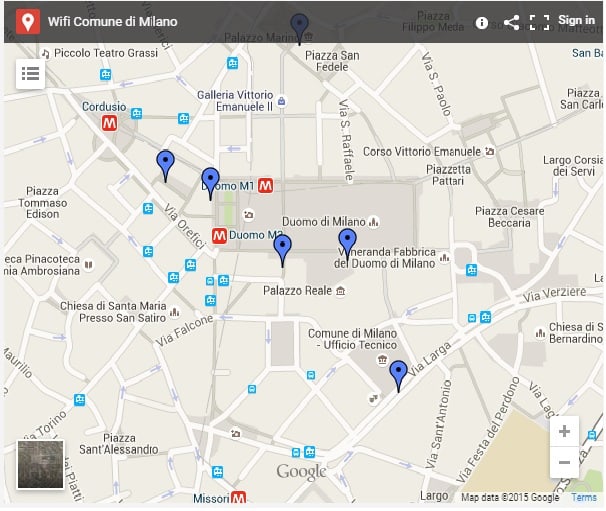Zoom in with the plus button
The height and width of the screenshot is (511, 606).
point(564,431)
